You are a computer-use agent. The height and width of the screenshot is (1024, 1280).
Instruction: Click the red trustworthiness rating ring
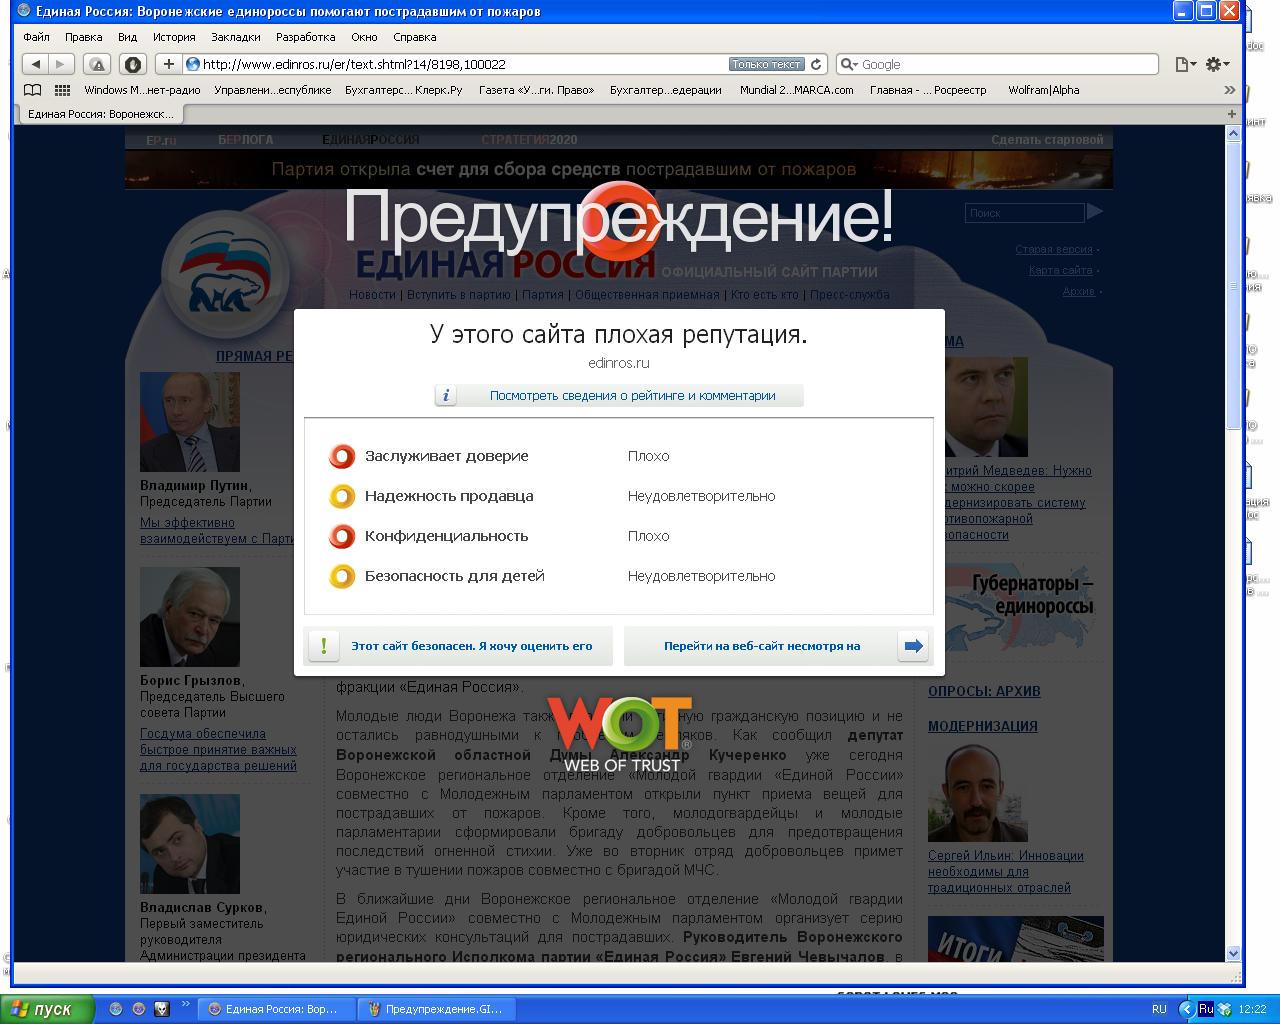coord(342,456)
